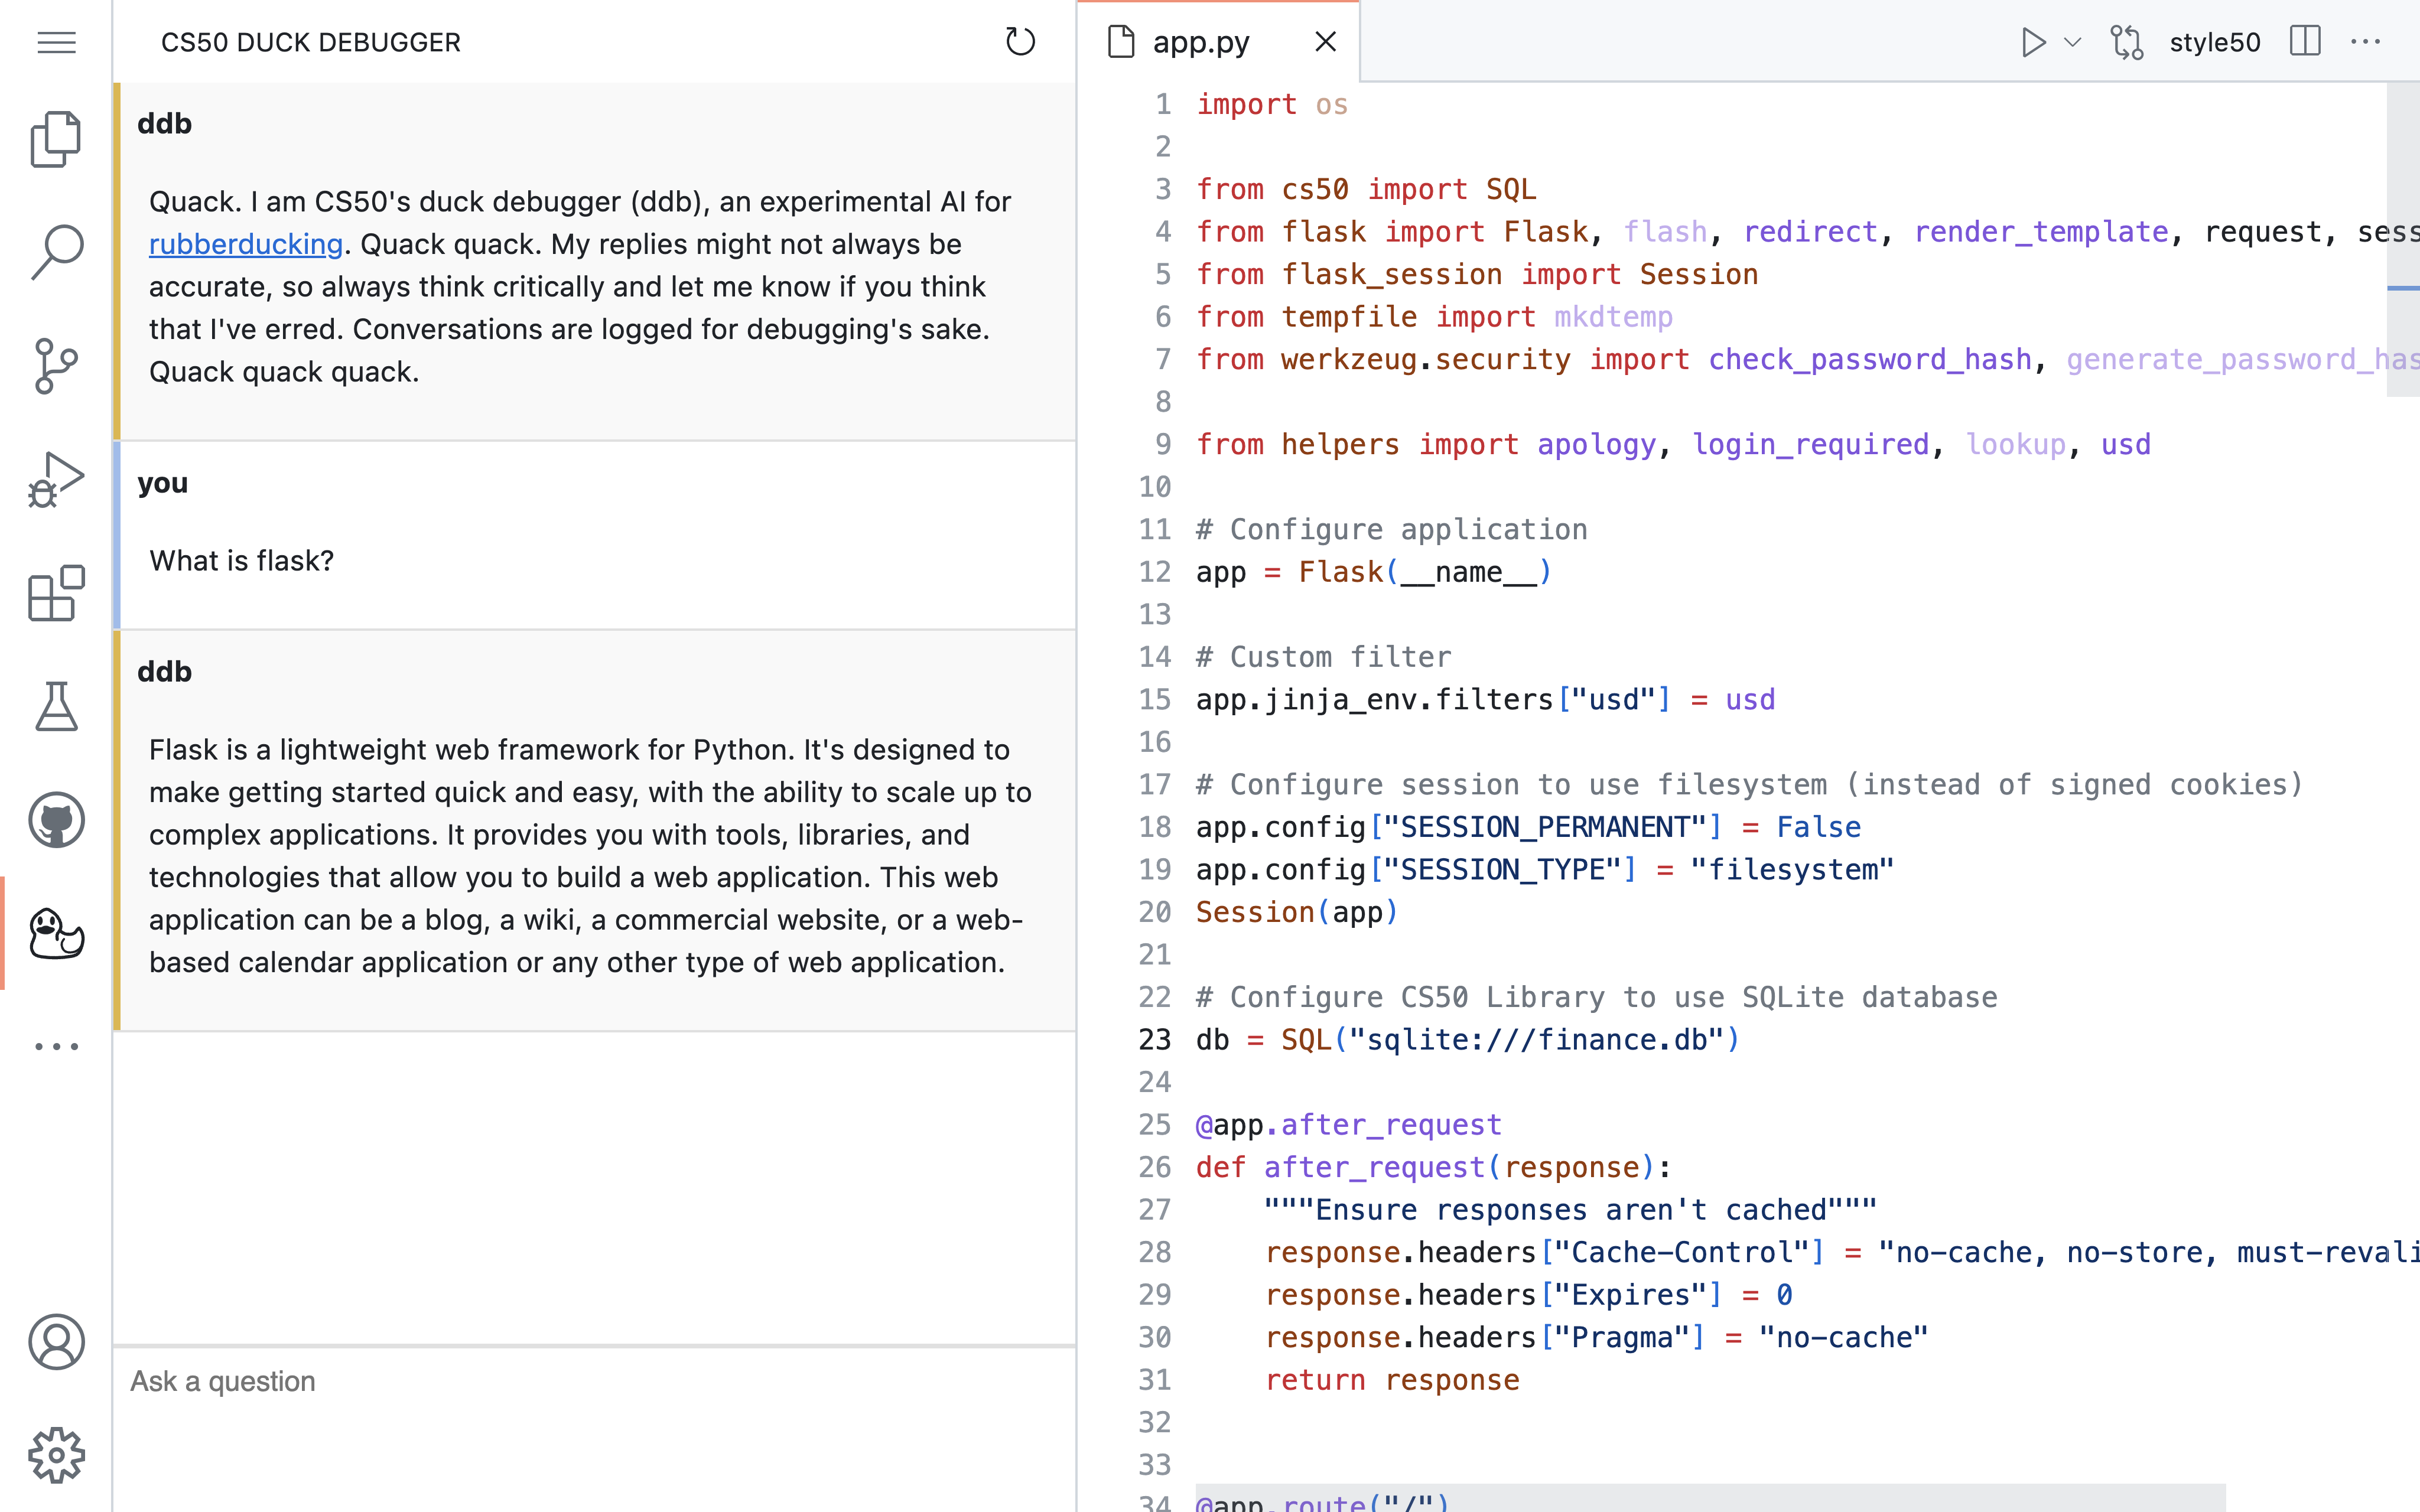Close the app.py editor tab
2420x1512 pixels.
coord(1325,42)
